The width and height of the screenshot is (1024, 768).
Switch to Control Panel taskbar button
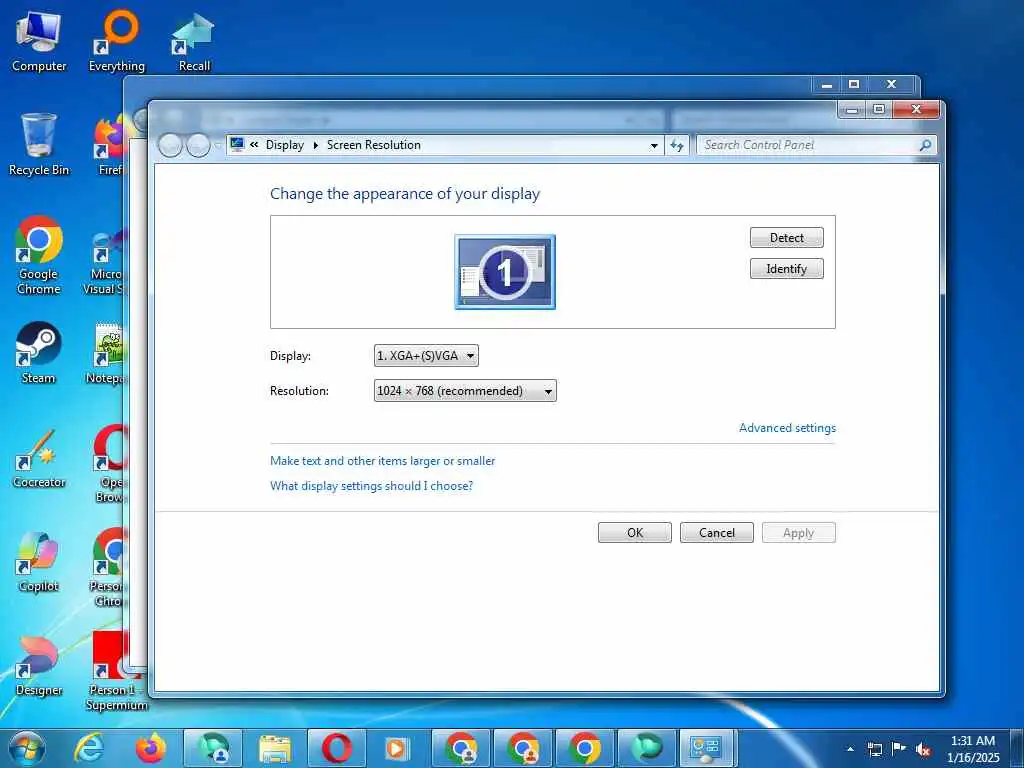(x=708, y=748)
